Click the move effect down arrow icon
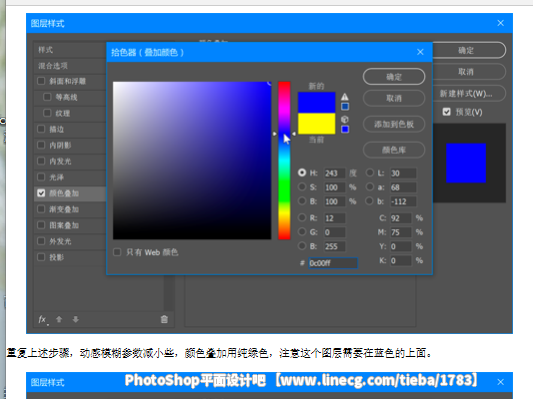 coord(76,319)
